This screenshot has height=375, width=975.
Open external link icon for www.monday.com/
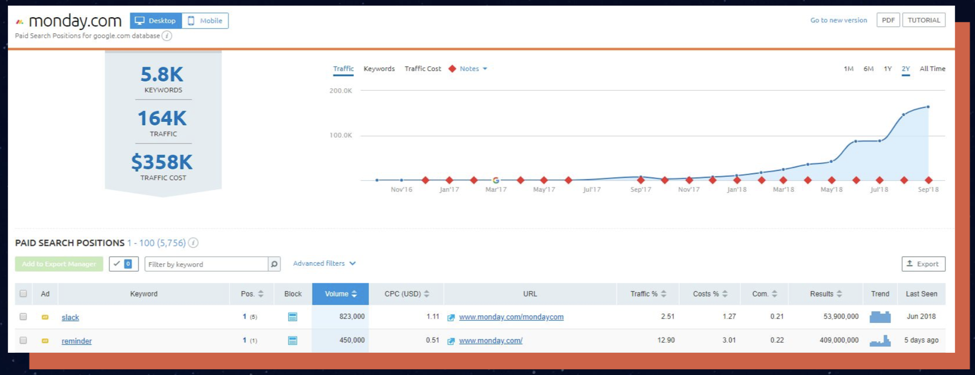452,341
